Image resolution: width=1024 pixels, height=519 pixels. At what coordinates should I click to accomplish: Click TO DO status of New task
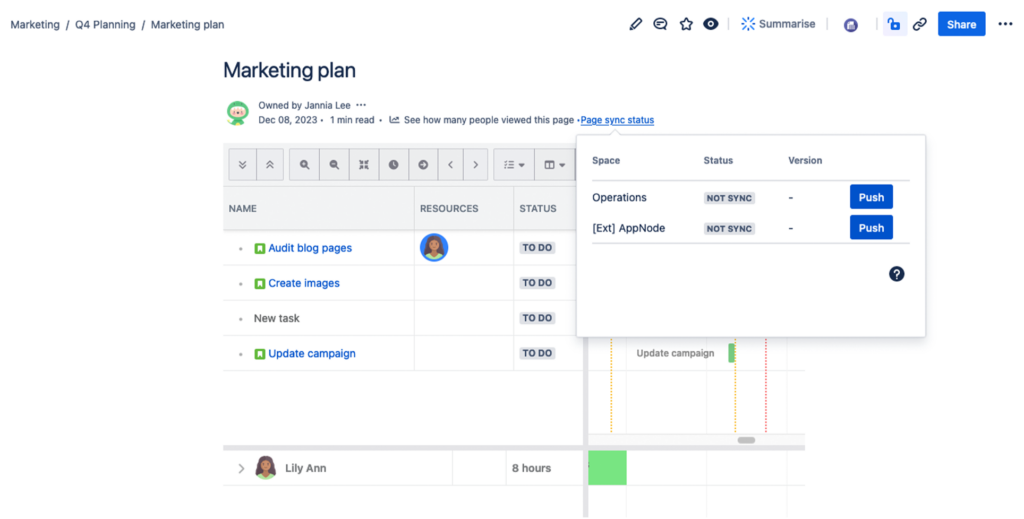537,319
